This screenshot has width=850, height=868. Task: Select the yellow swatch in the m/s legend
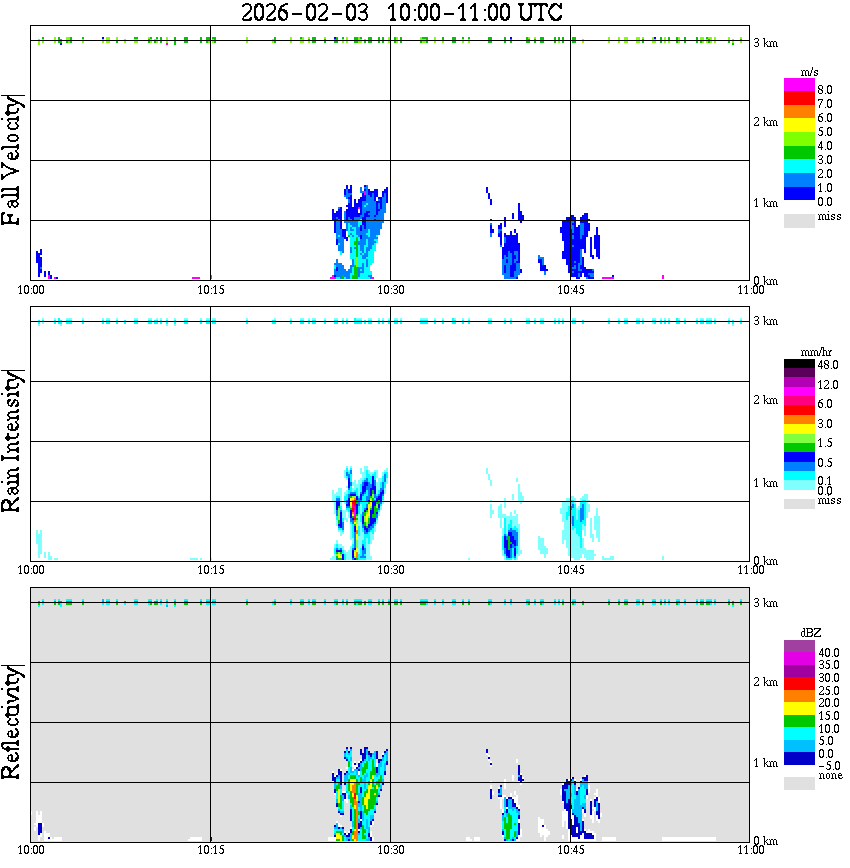pos(799,125)
